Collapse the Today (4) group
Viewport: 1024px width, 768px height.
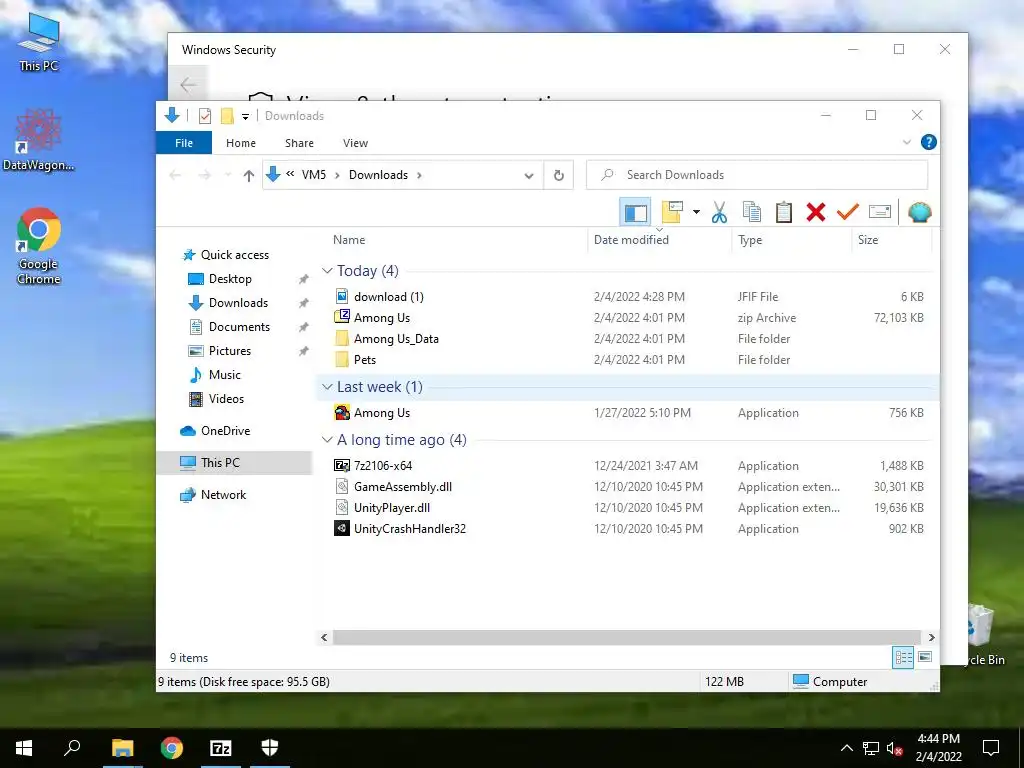coord(327,271)
